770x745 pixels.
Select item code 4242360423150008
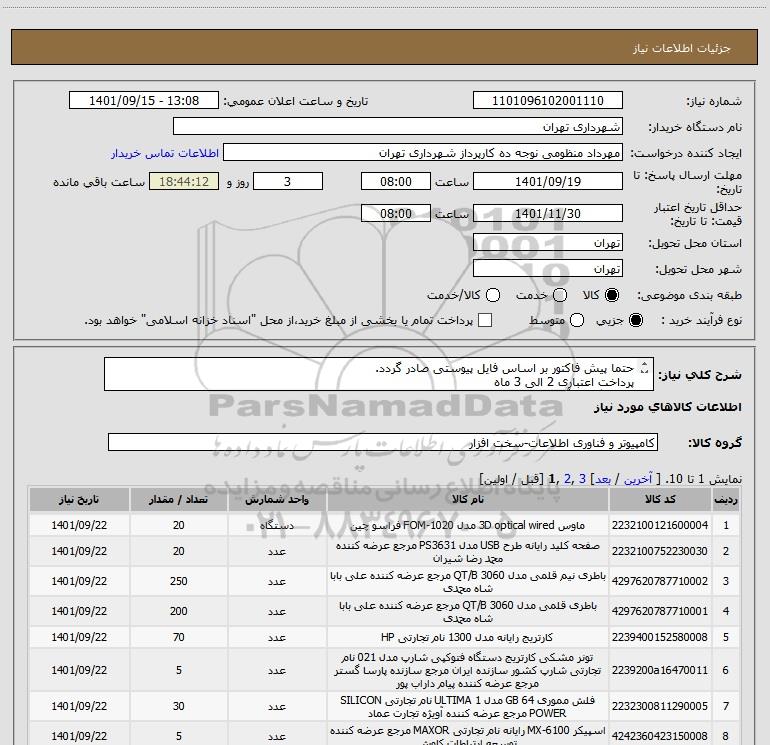[660, 736]
